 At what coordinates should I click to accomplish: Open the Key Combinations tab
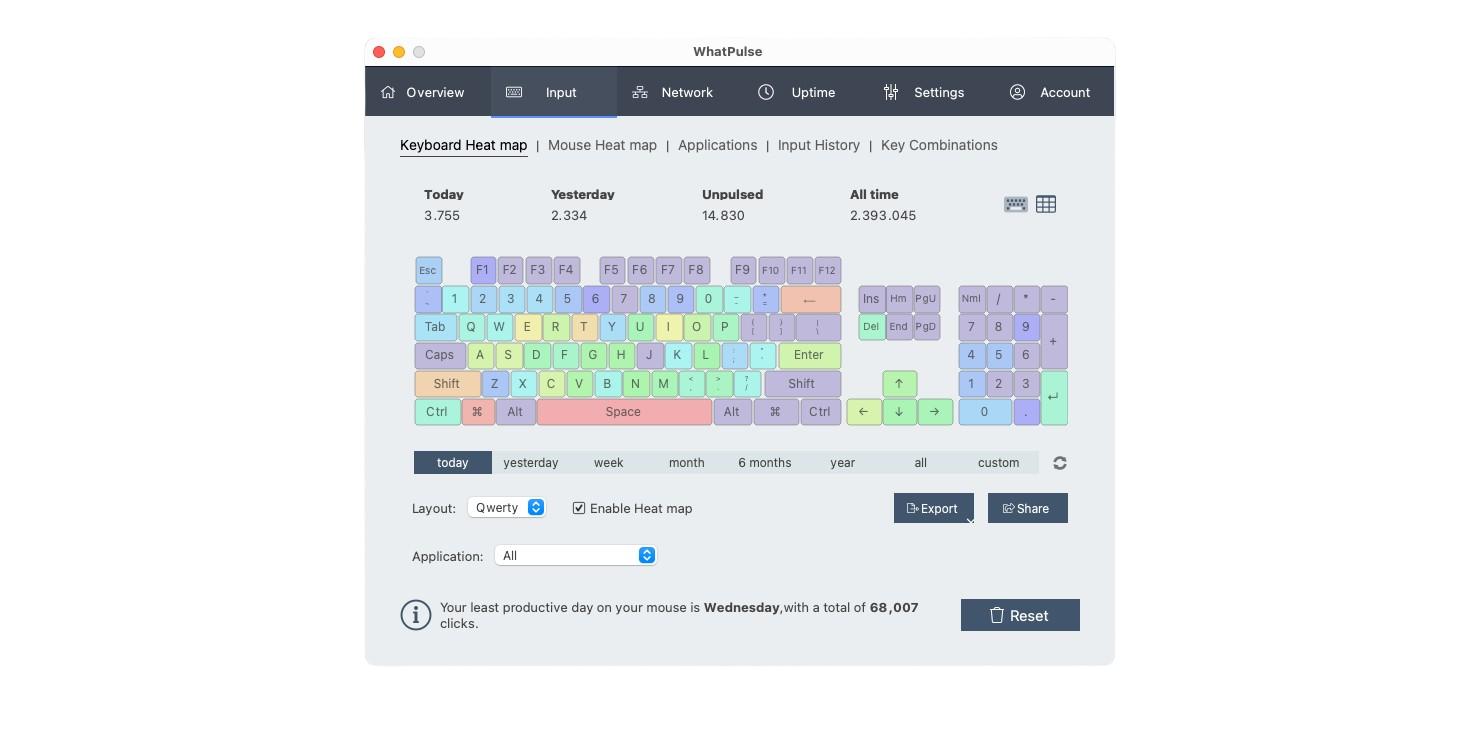click(938, 145)
